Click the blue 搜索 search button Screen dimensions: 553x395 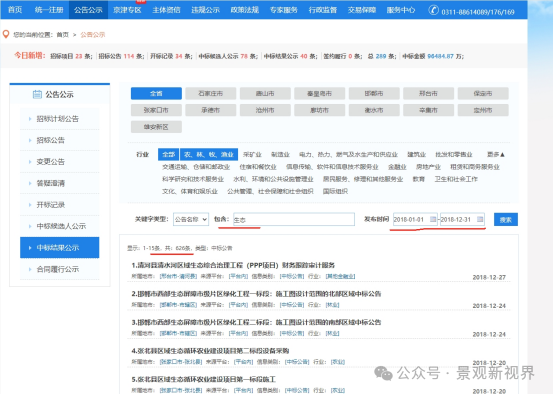(x=506, y=219)
